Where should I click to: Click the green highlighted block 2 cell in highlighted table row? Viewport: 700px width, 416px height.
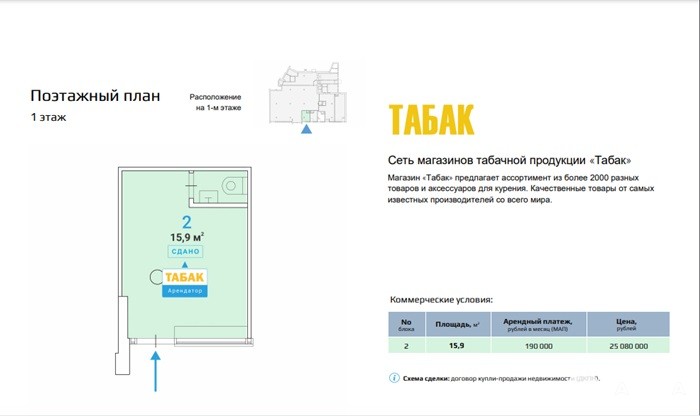click(x=406, y=346)
